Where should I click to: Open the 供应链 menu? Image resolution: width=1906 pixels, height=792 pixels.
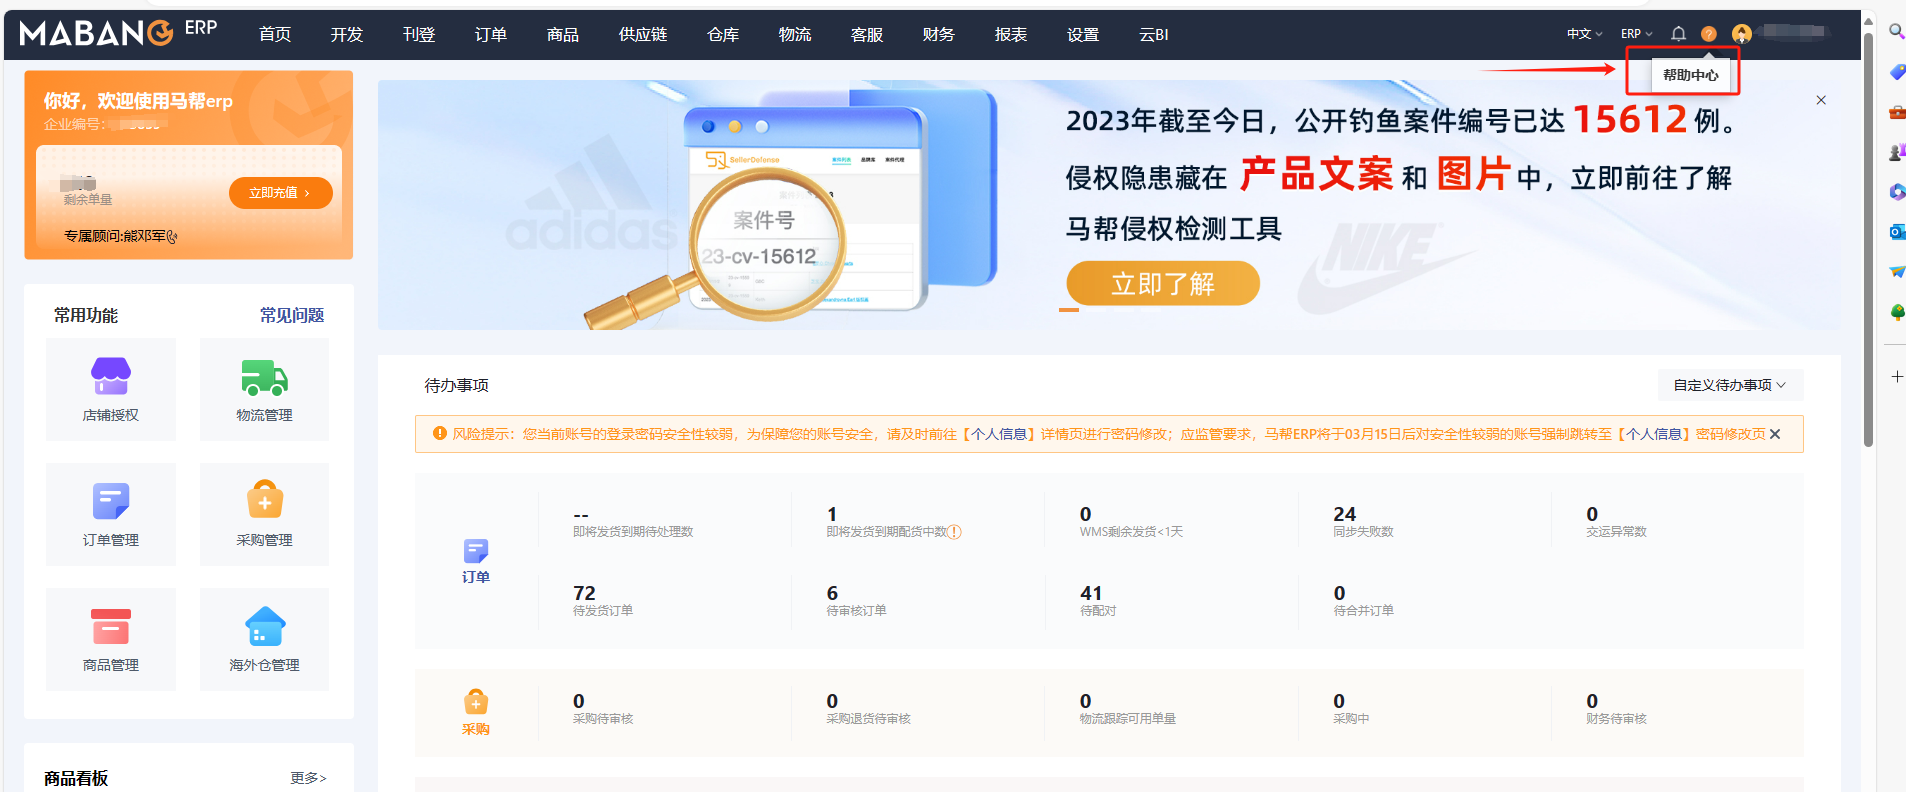[643, 35]
